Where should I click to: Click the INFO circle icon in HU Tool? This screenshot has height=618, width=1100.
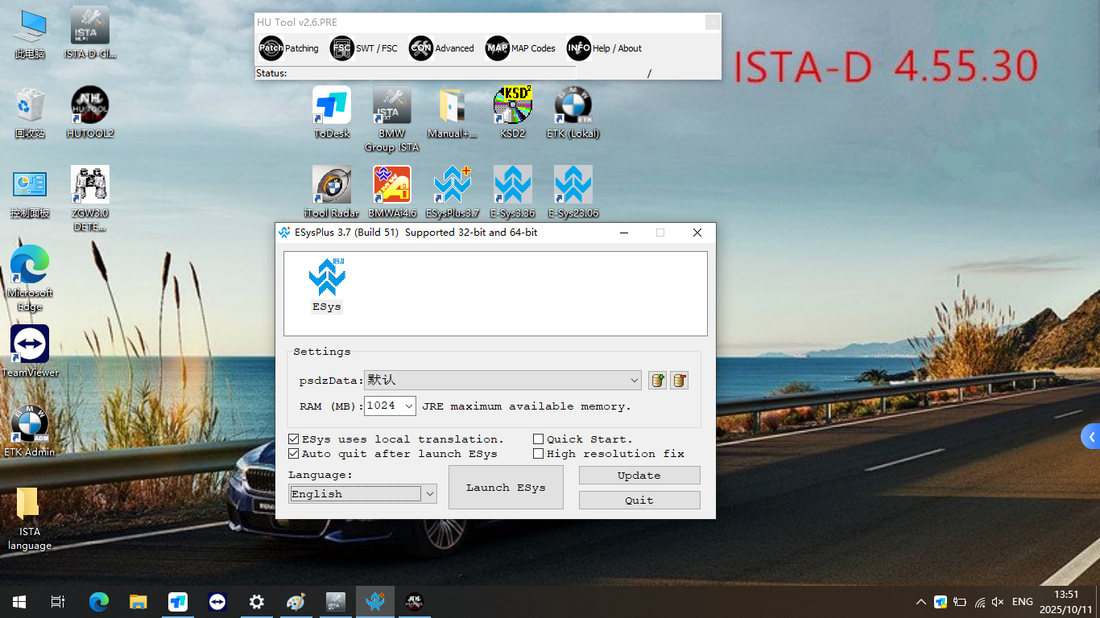(x=578, y=47)
